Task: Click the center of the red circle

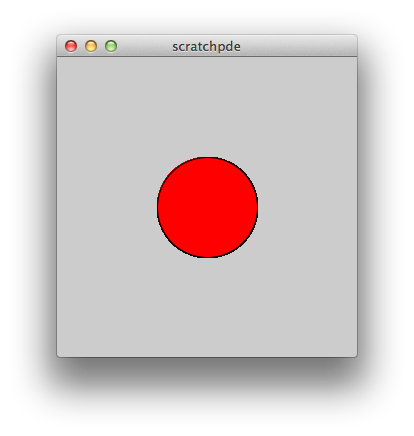Action: point(207,207)
